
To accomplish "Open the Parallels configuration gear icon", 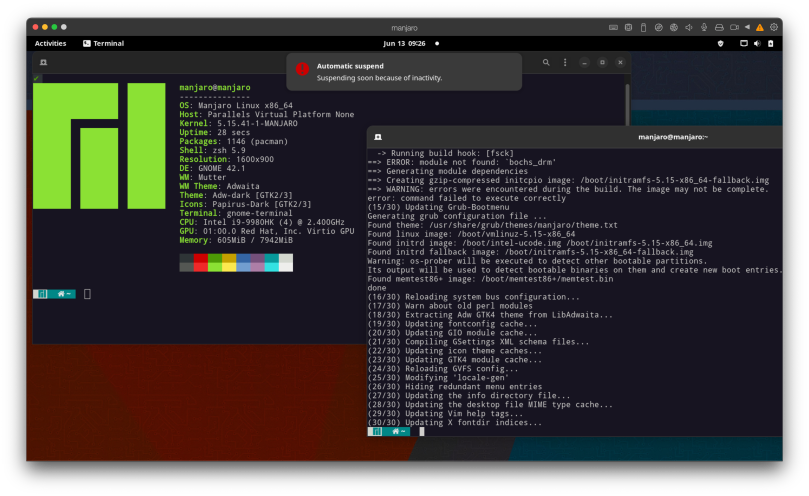I will tap(774, 27).
